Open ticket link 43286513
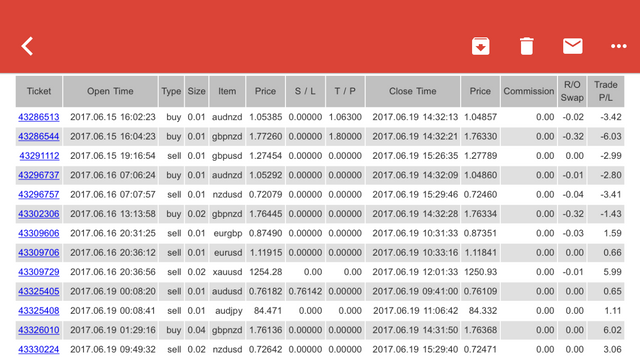The width and height of the screenshot is (640, 360). pyautogui.click(x=39, y=117)
